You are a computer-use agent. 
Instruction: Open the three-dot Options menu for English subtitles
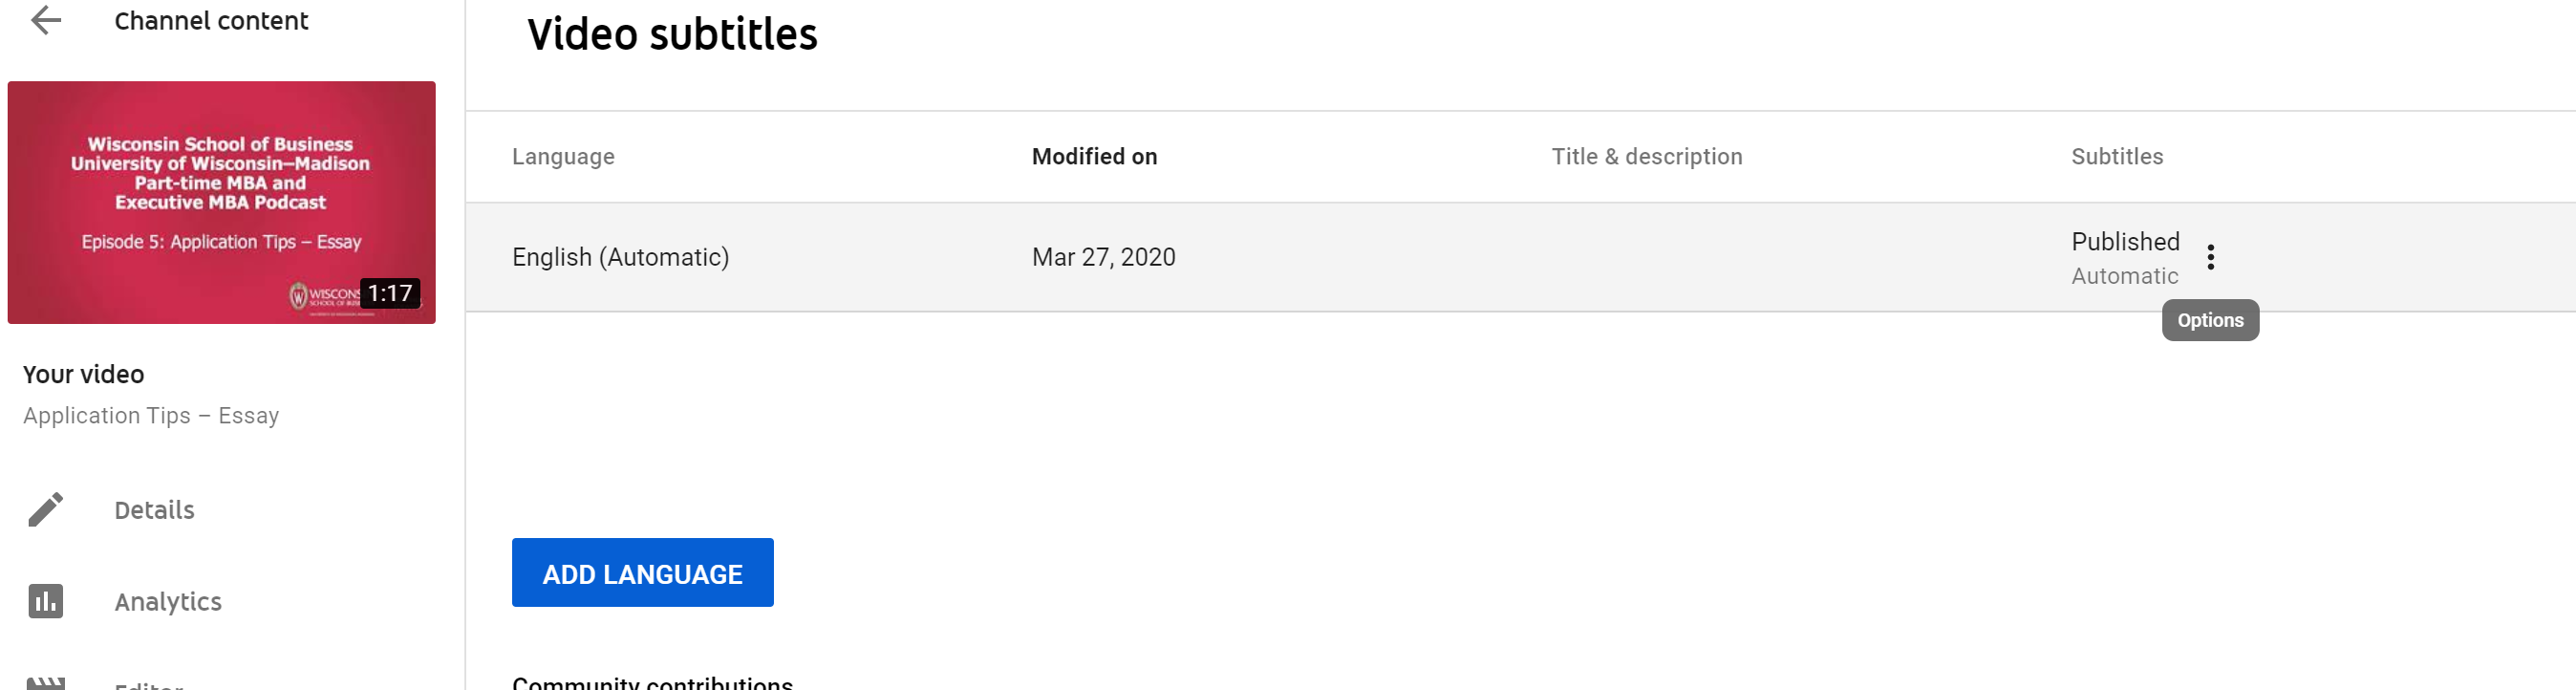click(2210, 257)
